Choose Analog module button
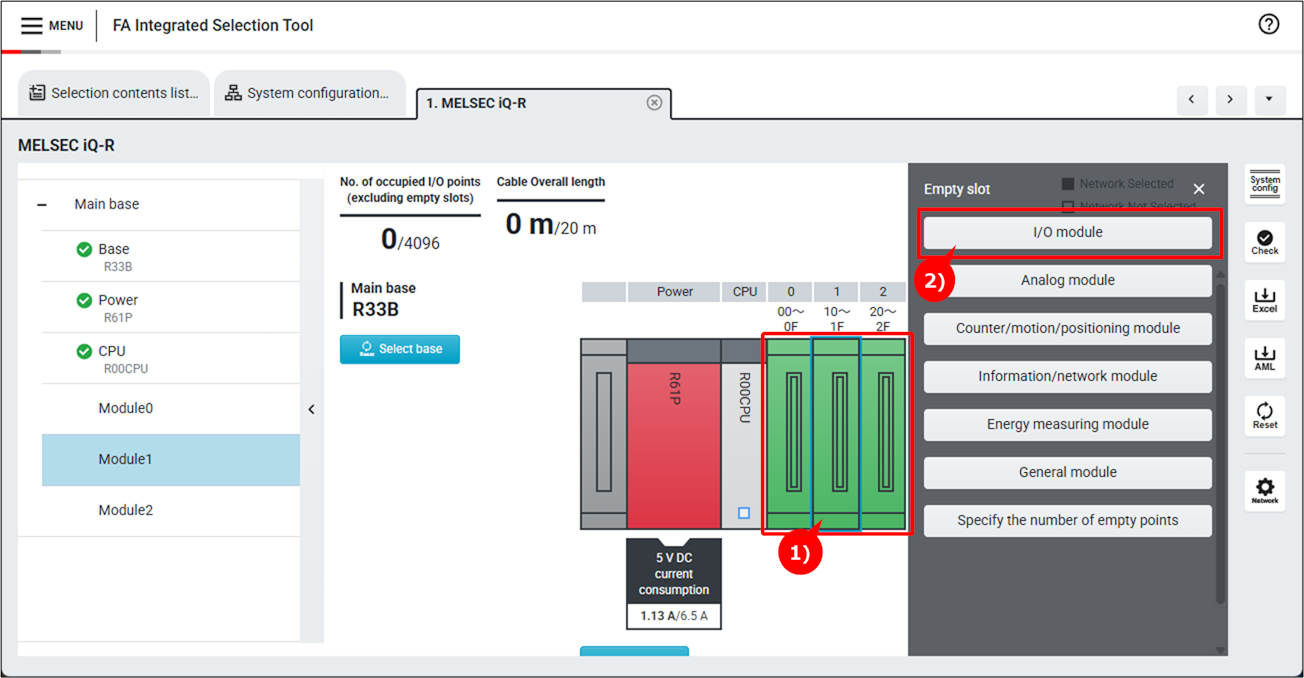Viewport: 1304px width, 678px height. (1068, 280)
